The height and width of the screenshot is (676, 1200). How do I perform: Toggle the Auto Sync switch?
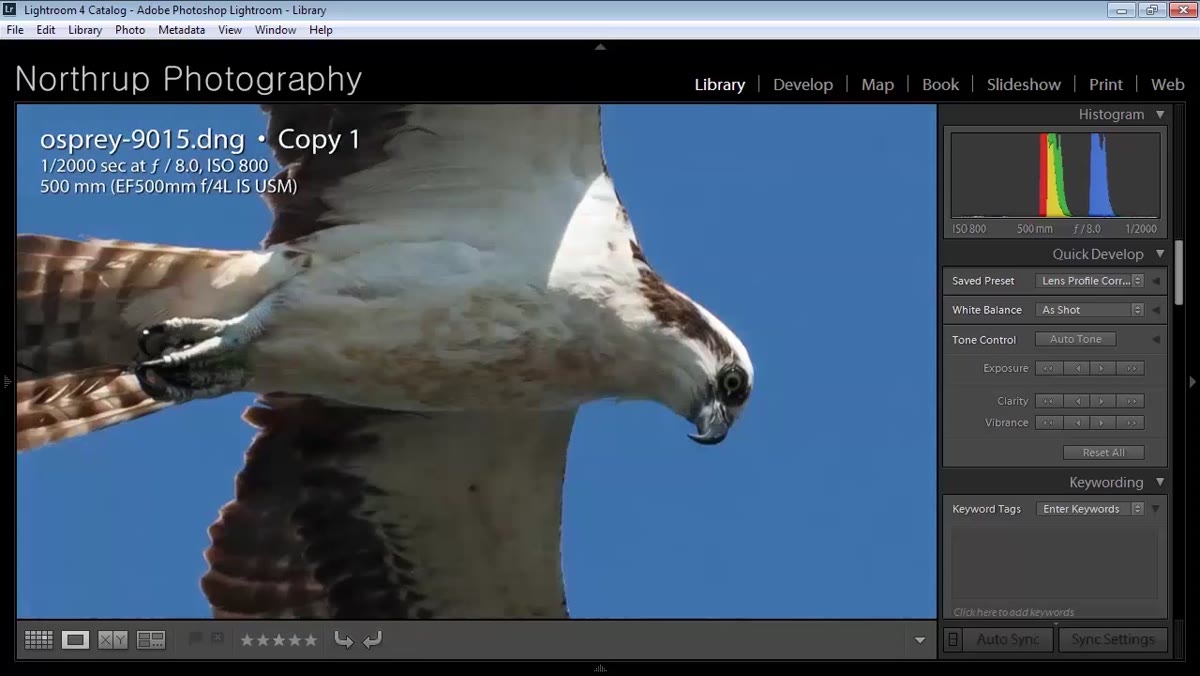click(953, 639)
